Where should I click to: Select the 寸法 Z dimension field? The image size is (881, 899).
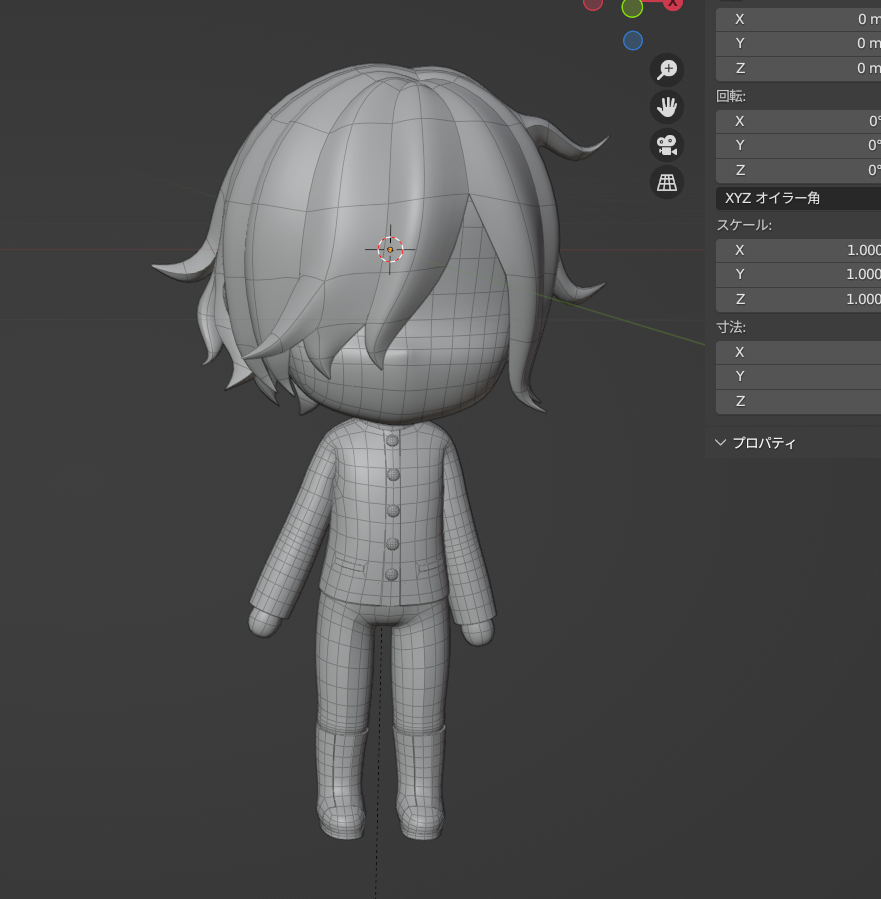pos(798,401)
